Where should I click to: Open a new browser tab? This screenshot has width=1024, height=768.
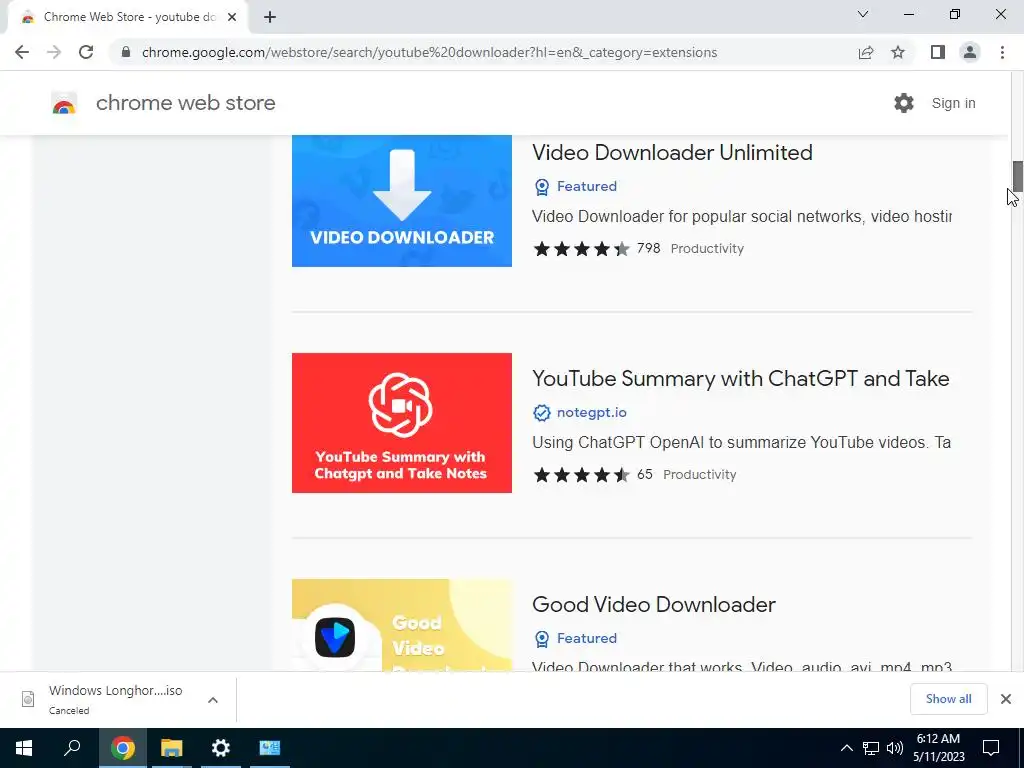270,17
